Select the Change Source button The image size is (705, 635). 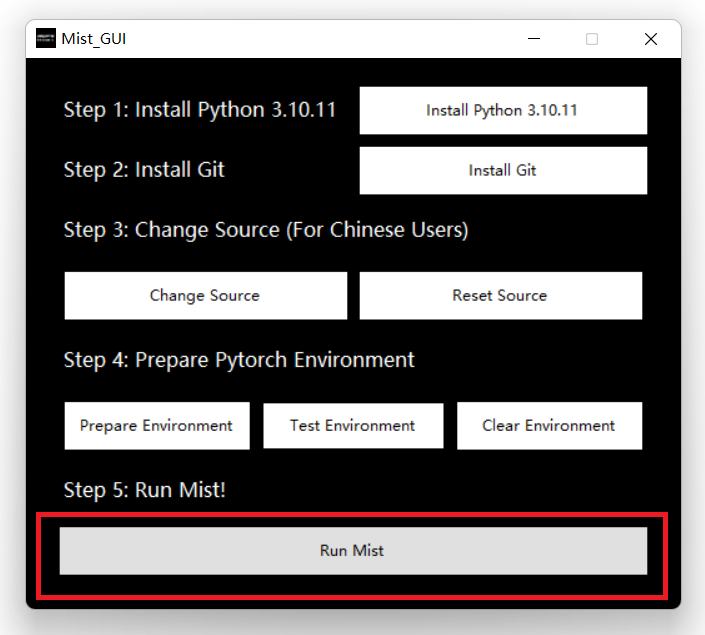(x=205, y=295)
